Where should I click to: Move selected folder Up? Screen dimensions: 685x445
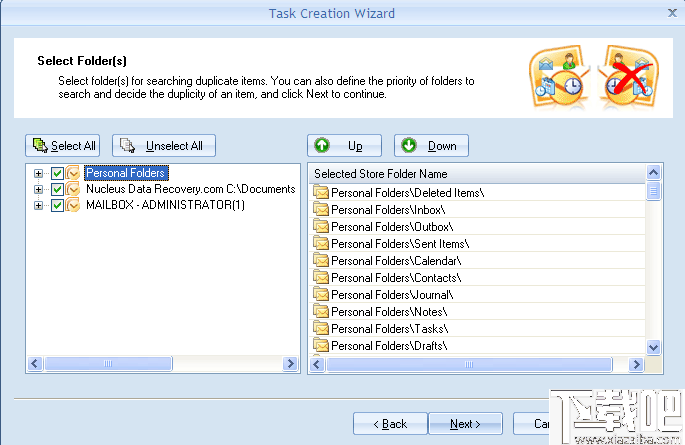(344, 145)
